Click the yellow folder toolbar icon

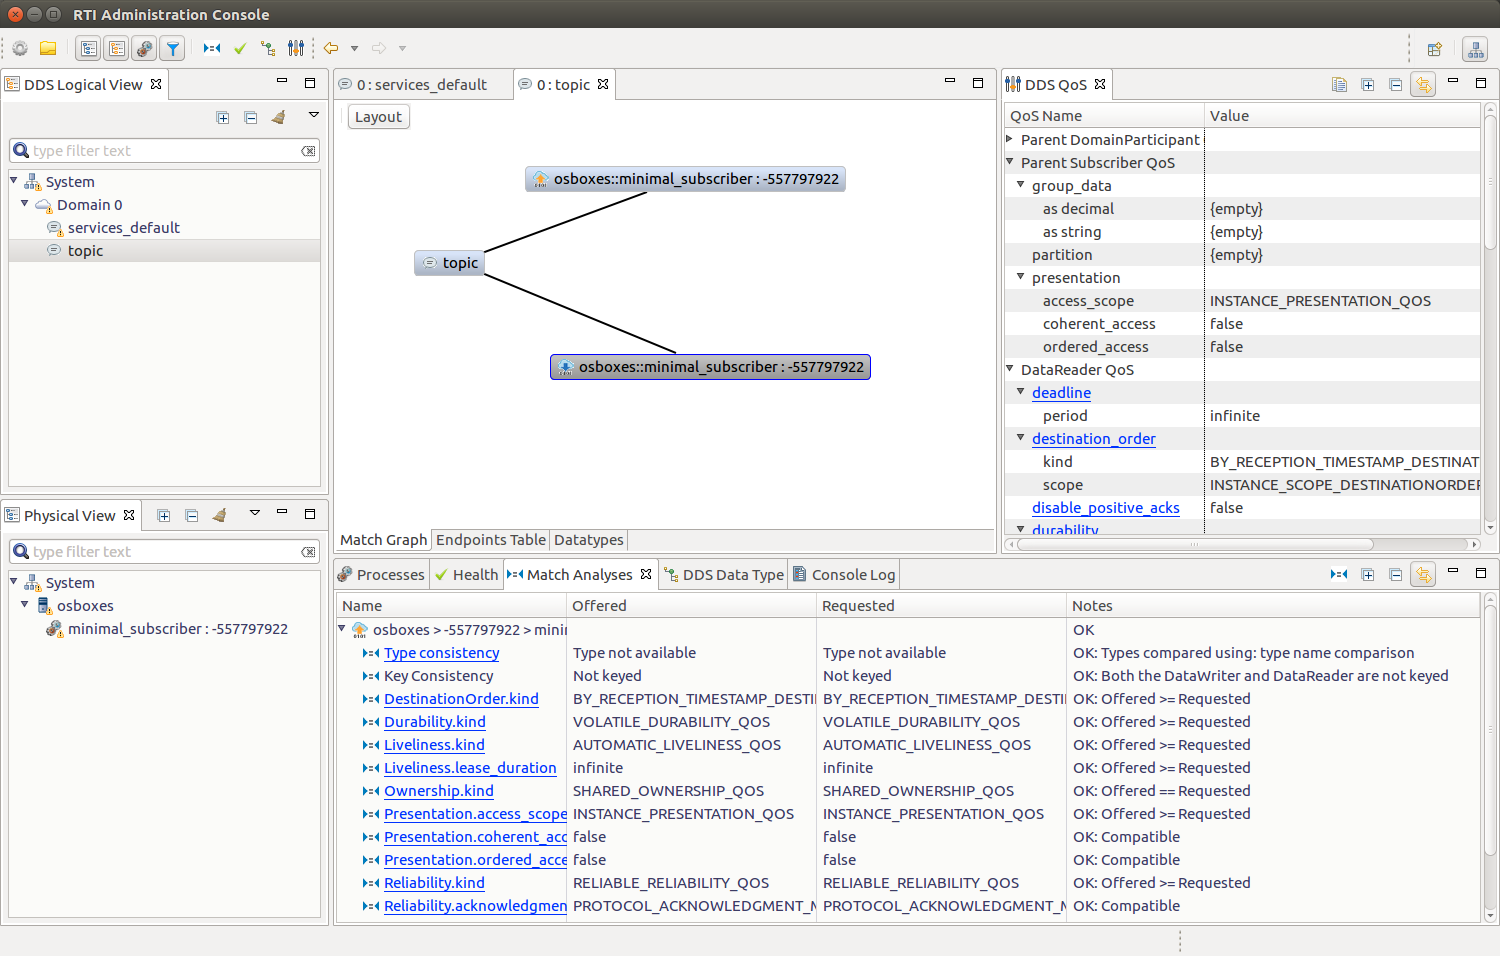pos(48,48)
